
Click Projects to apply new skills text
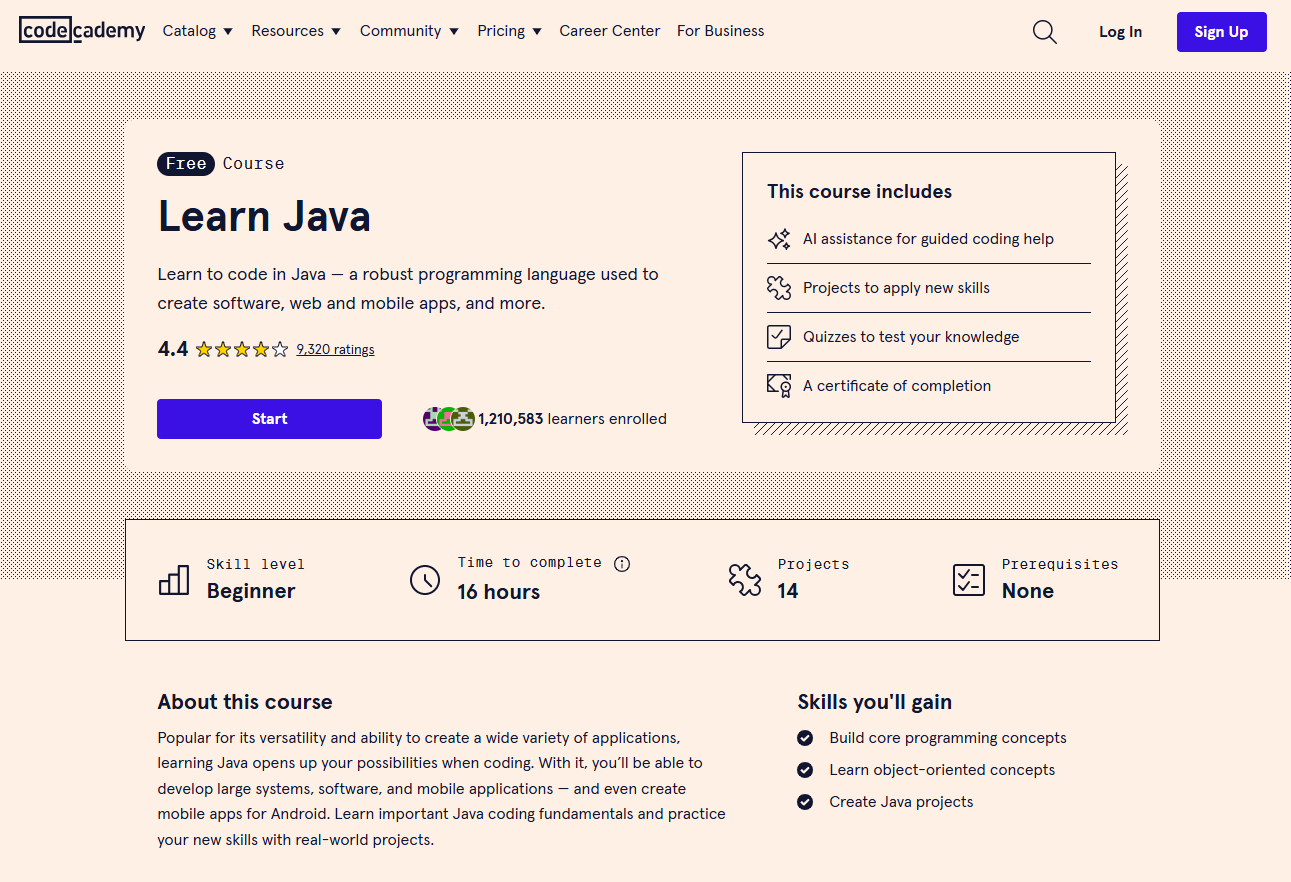tap(896, 288)
